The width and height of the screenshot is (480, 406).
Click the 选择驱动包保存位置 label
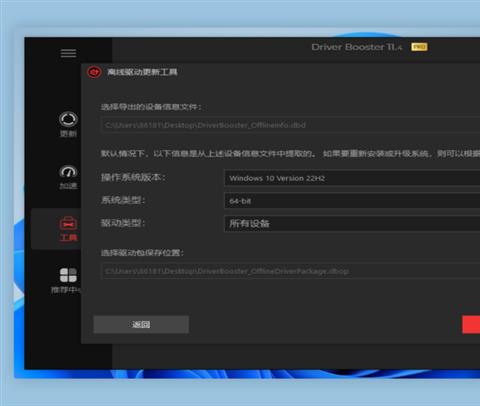(142, 253)
